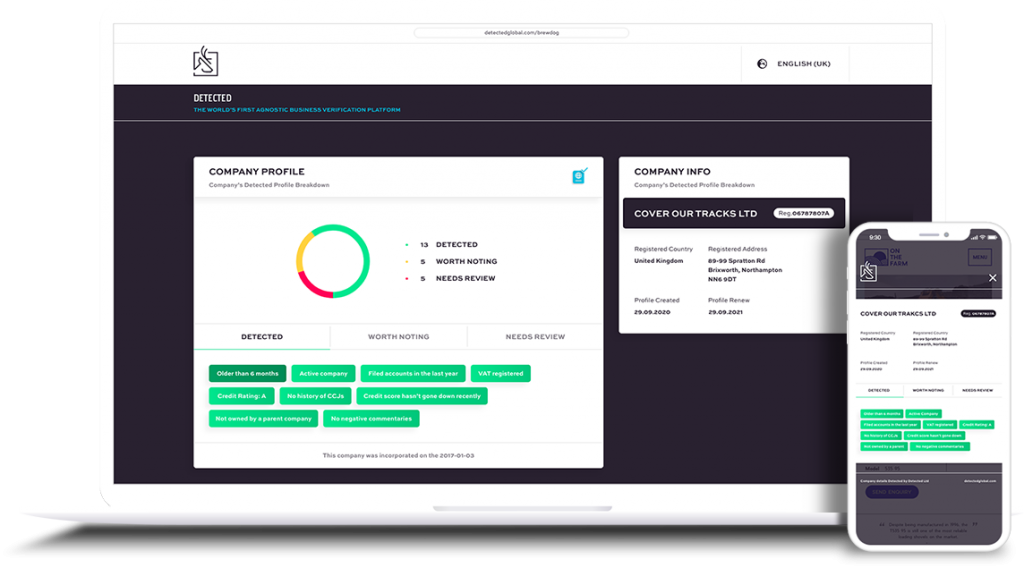Switch to the WORTH NOTING tab on laptop
The width and height of the screenshot is (1024, 568).
click(x=398, y=337)
